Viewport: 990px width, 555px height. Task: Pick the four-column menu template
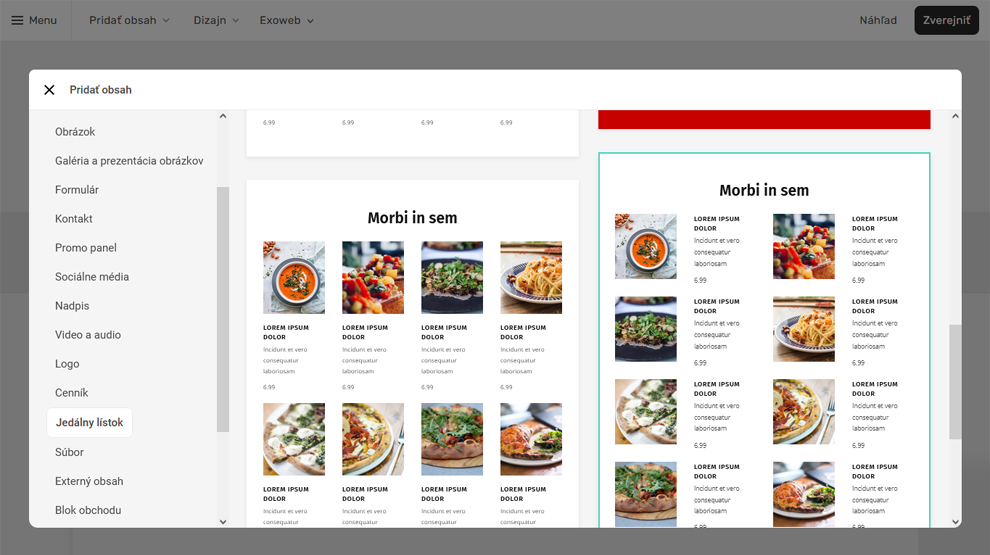(412, 350)
